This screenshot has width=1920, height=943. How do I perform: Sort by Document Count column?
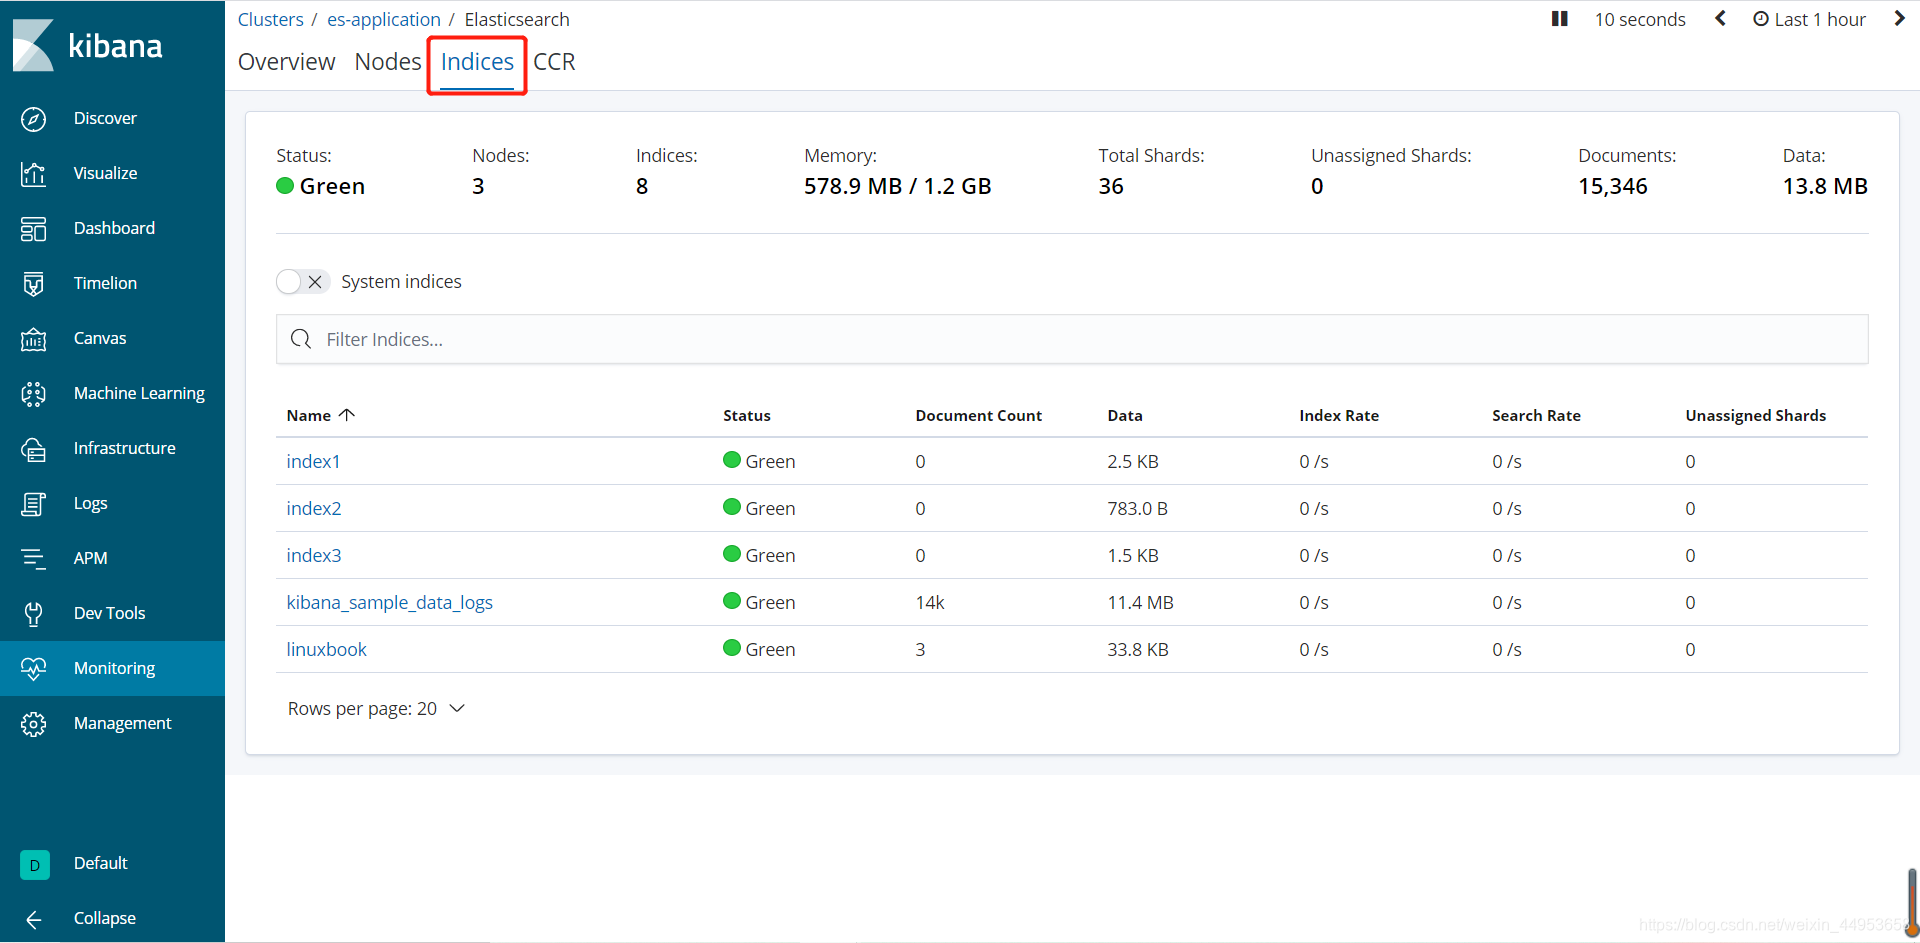click(978, 416)
